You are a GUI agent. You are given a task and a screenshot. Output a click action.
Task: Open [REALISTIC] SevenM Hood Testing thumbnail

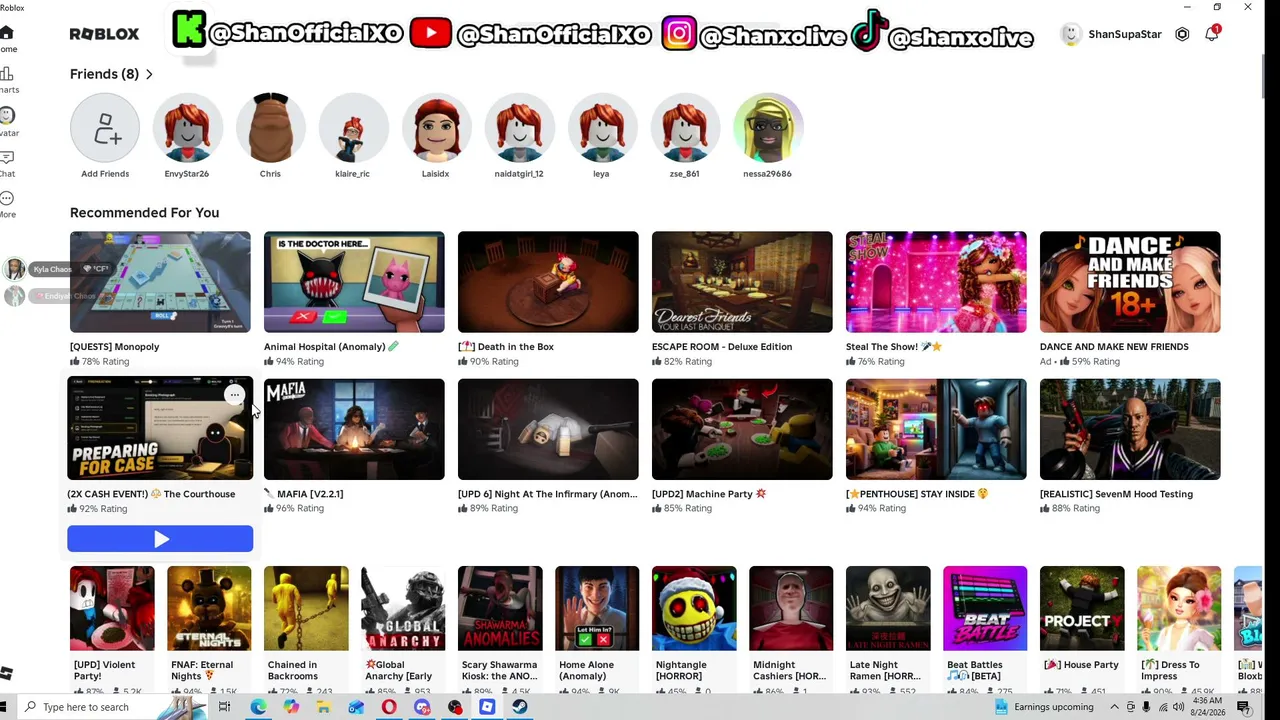tap(1130, 429)
